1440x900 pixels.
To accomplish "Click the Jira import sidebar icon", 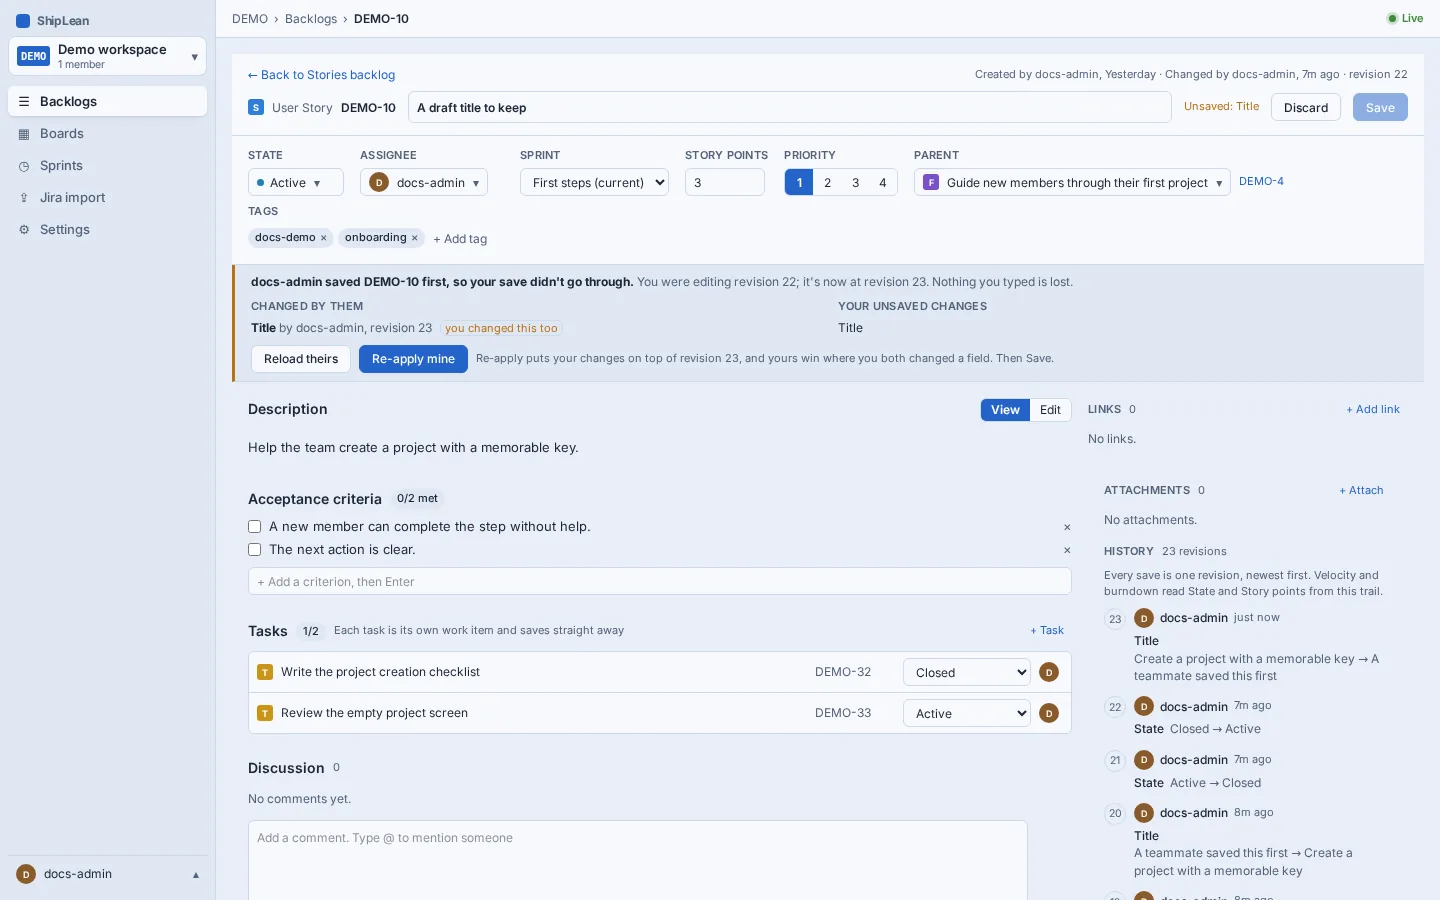I will 24,198.
